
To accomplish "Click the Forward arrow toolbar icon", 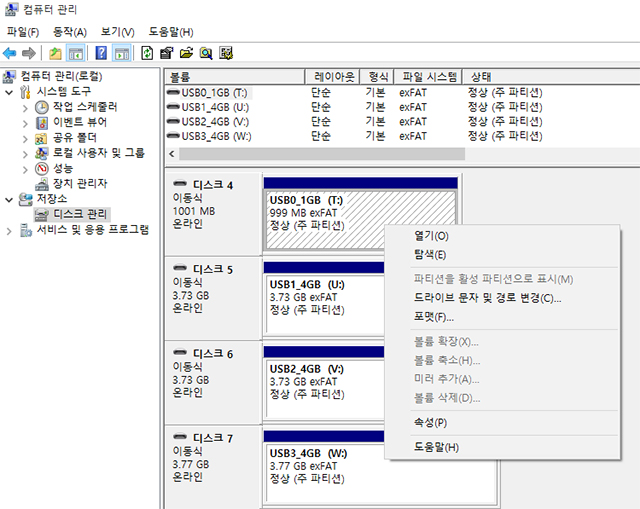I will pyautogui.click(x=29, y=53).
